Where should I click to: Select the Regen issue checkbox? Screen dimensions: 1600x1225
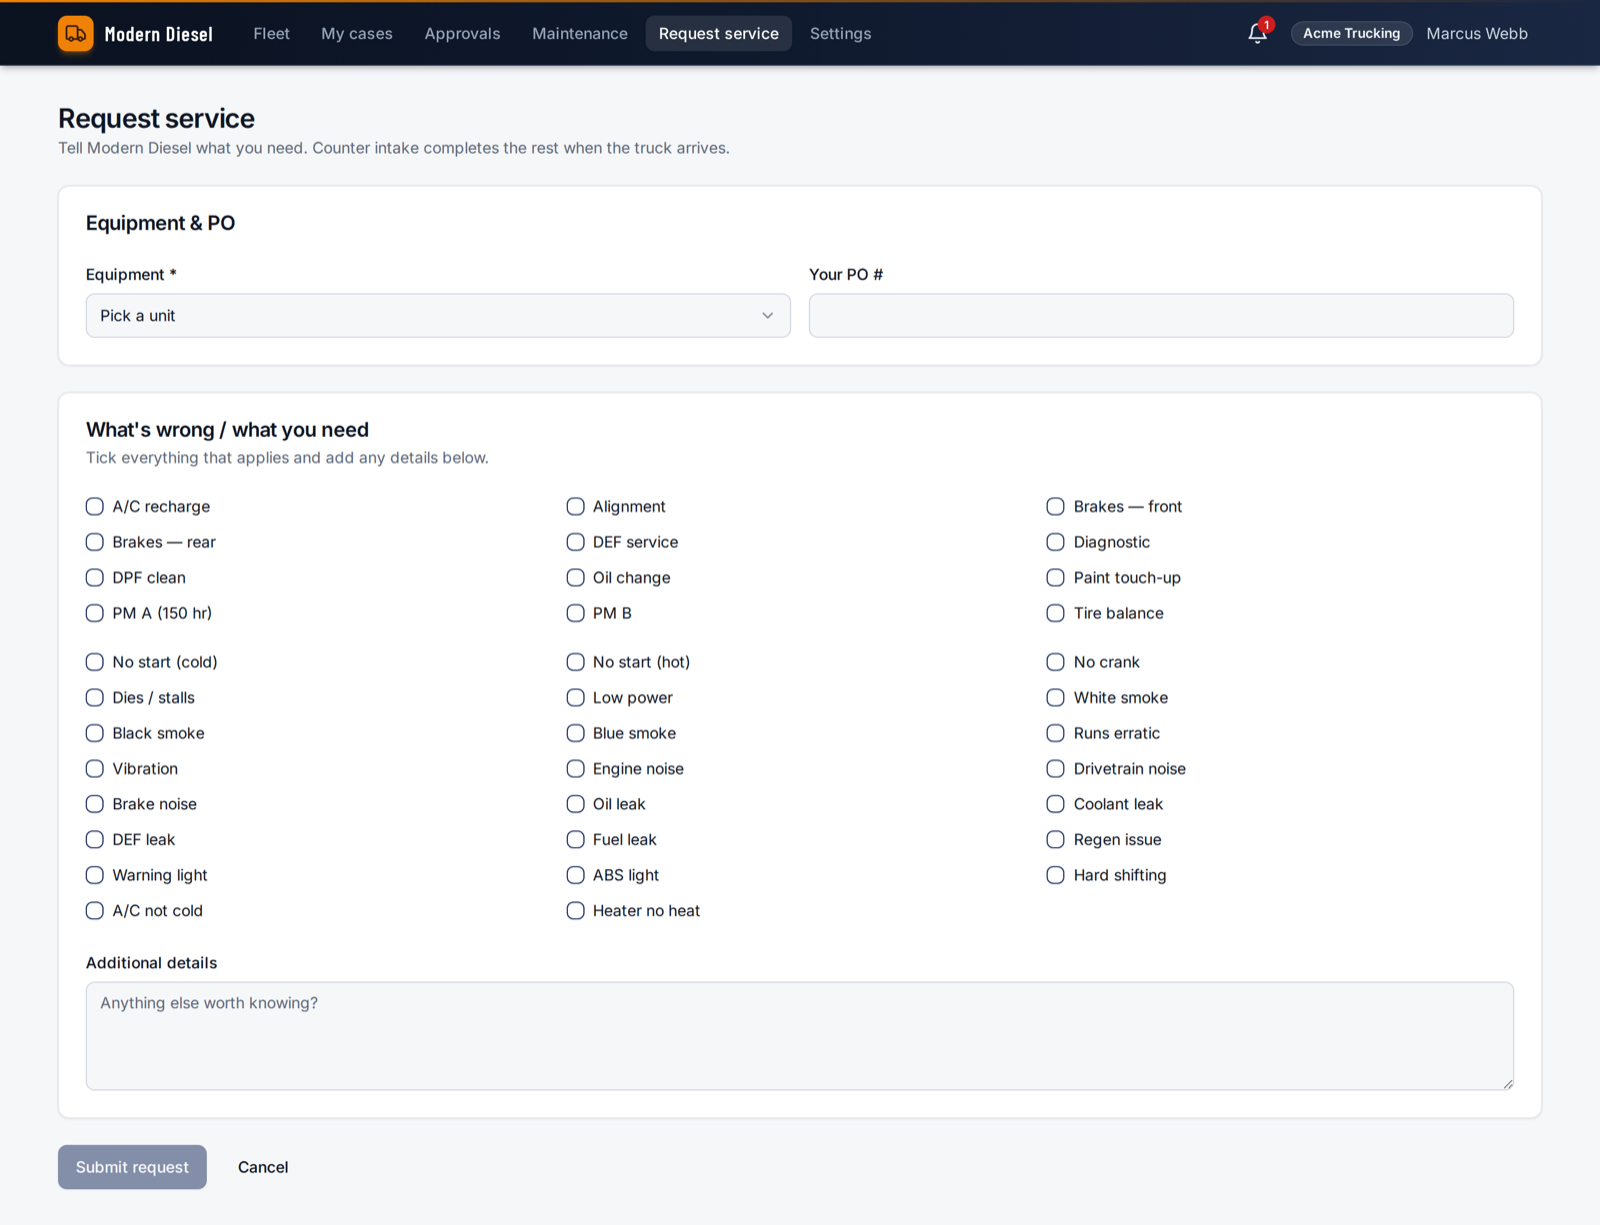pos(1055,839)
